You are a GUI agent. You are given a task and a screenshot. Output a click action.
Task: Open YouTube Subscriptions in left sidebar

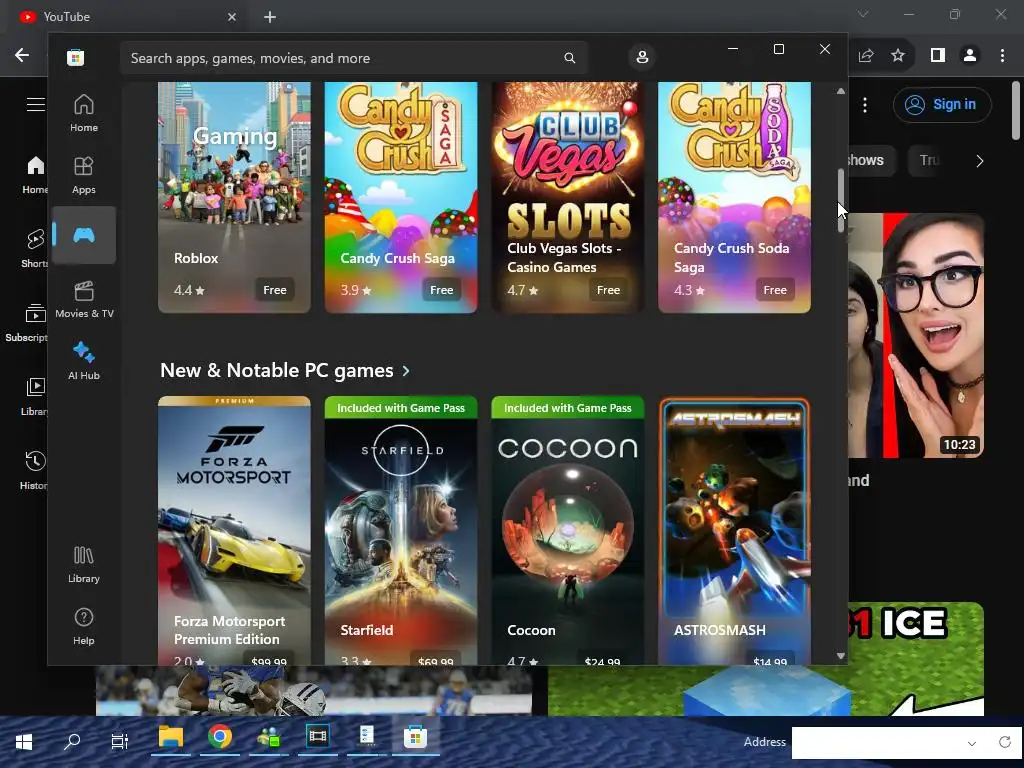click(27, 323)
